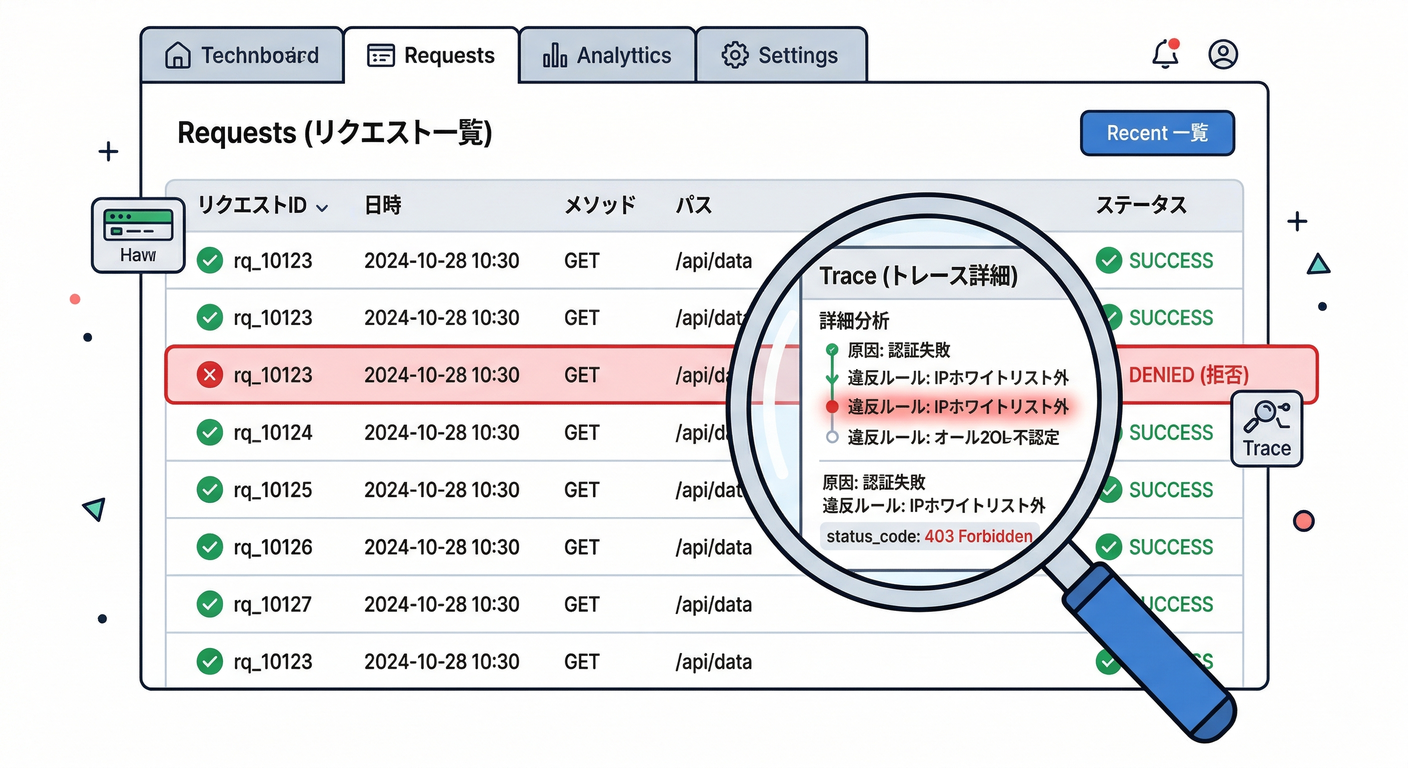Click the top green 原因: 認証失敗 trace node
This screenshot has height=768, width=1408.
(830, 350)
